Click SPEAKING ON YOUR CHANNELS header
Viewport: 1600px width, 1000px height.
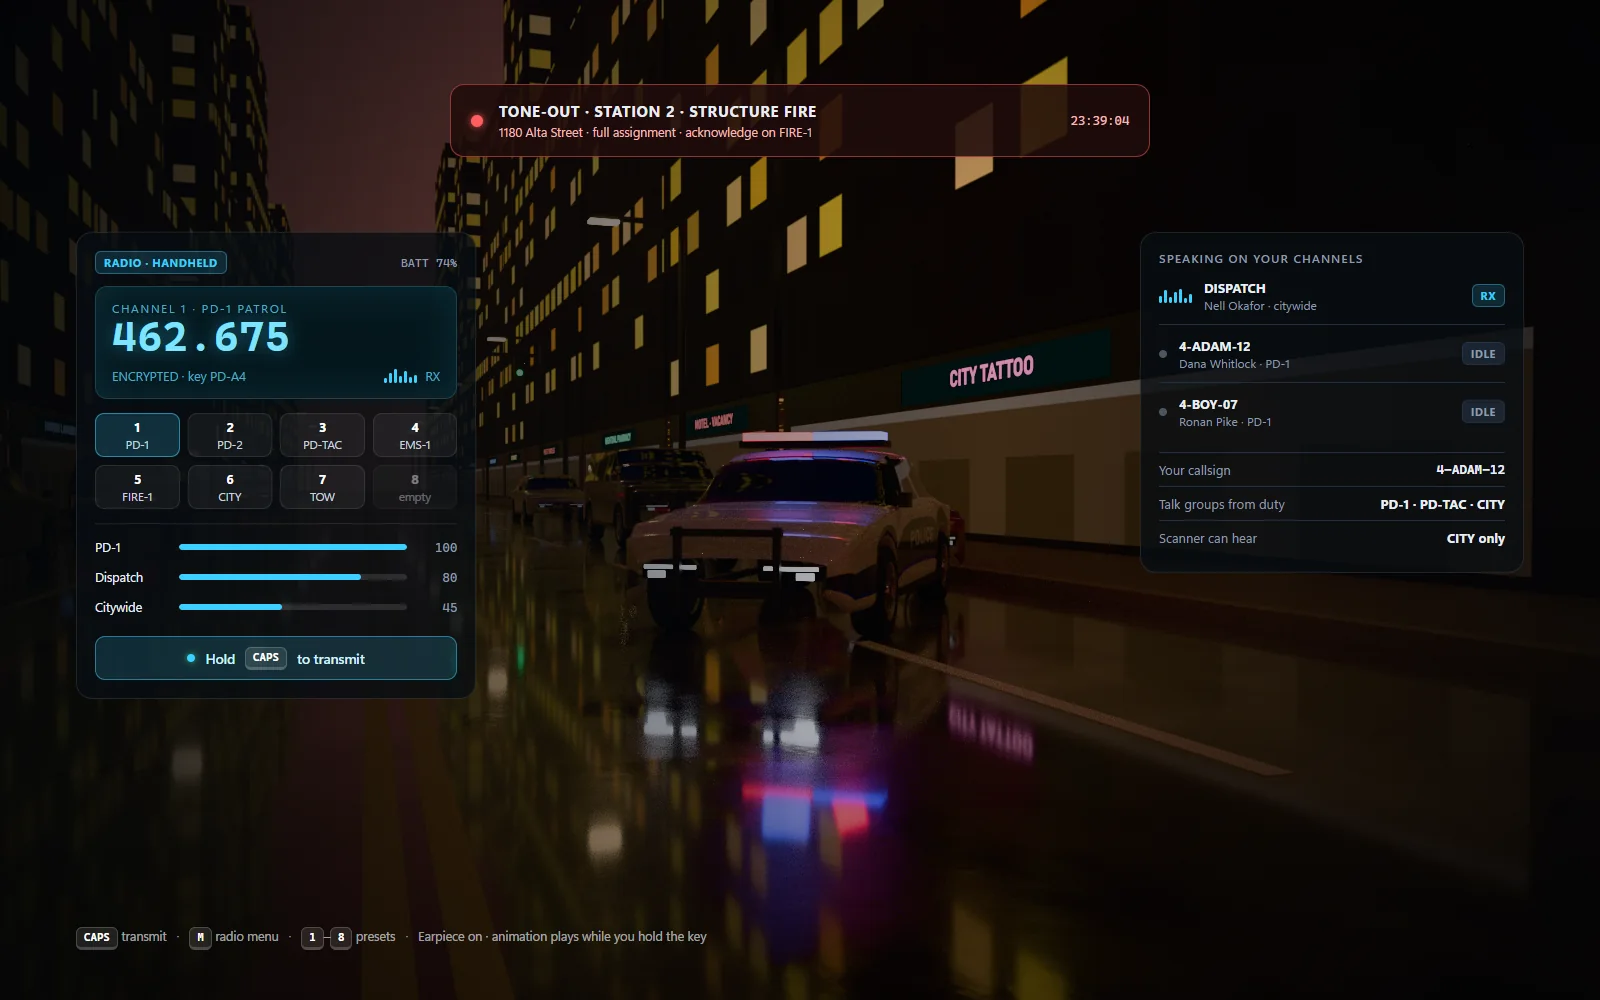[1260, 259]
